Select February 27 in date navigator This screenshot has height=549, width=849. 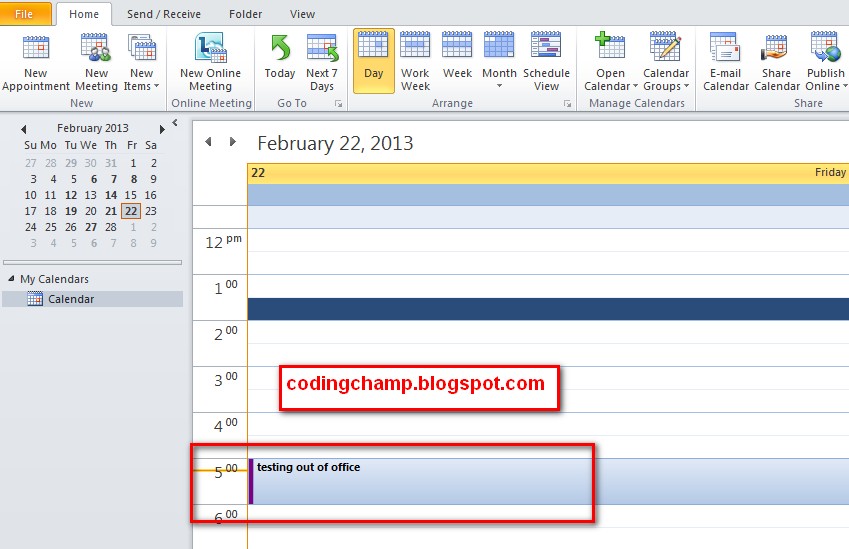coord(91,227)
